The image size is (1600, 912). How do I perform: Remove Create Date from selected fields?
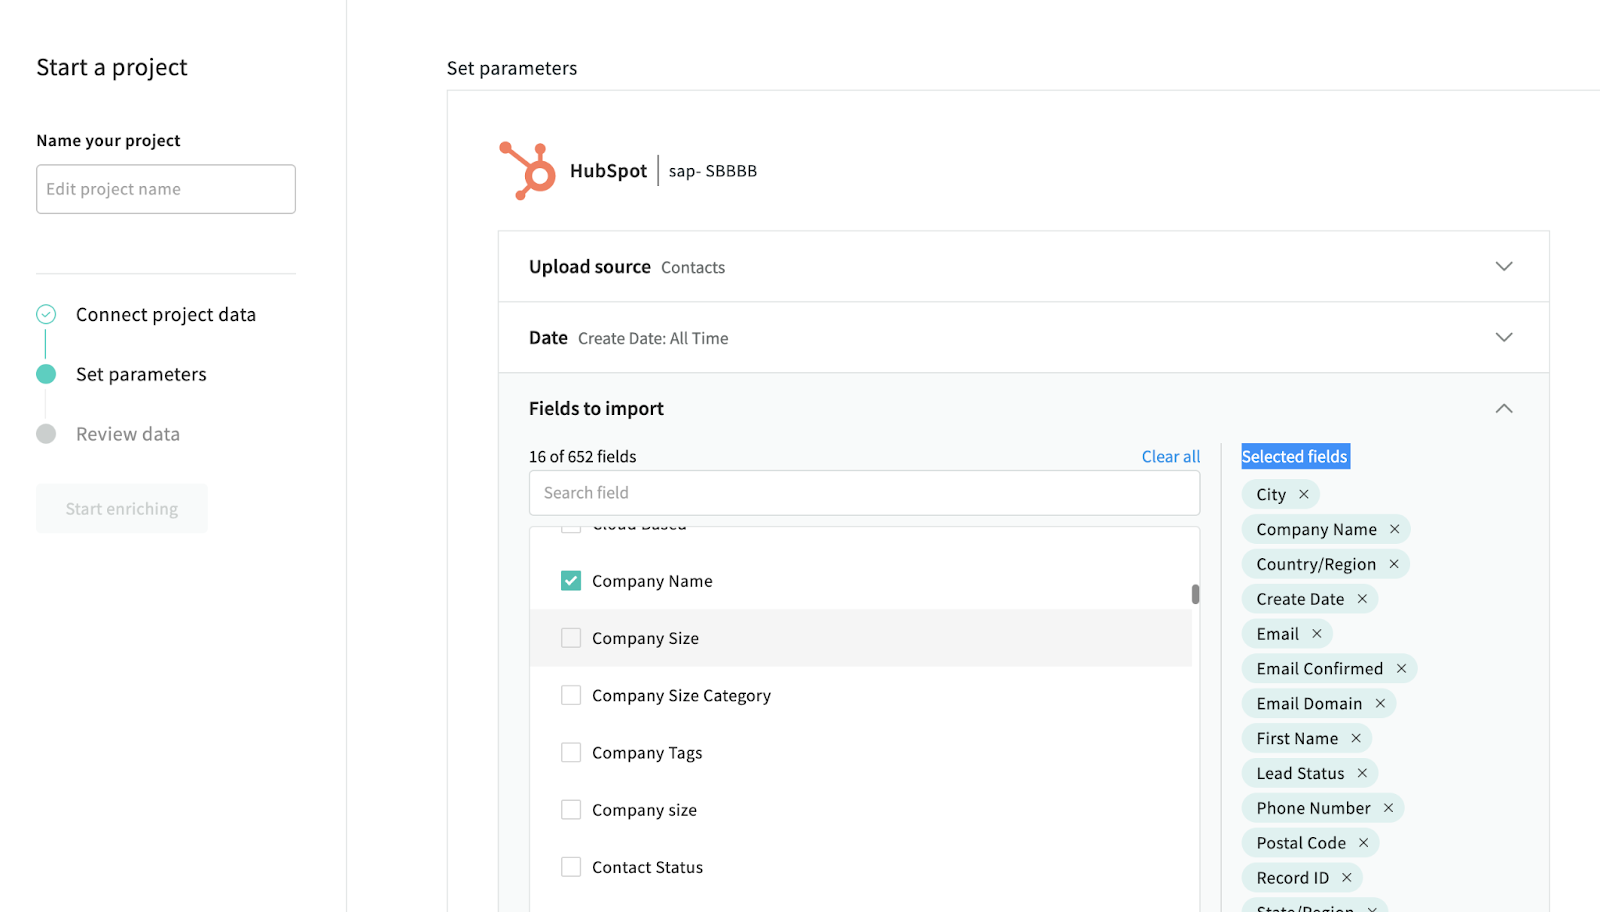[1362, 599]
